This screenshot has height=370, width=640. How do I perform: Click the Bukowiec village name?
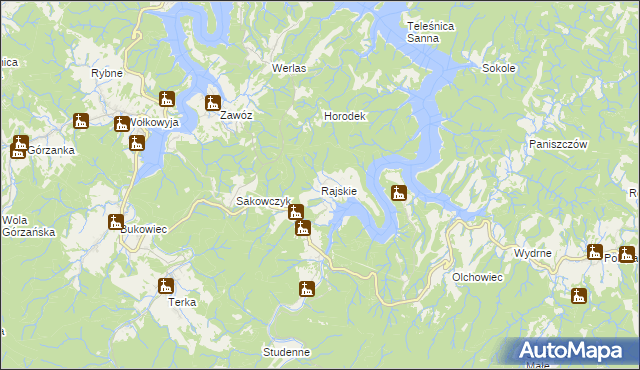(x=144, y=229)
